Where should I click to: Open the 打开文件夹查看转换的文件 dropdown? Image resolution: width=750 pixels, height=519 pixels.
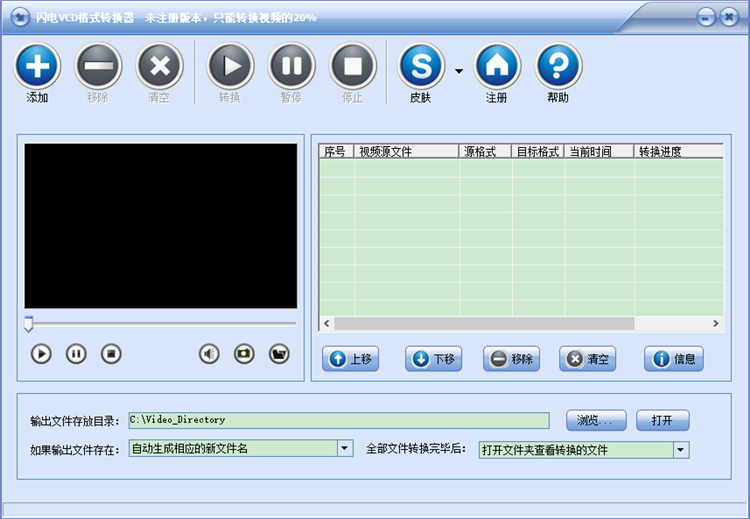tap(681, 450)
